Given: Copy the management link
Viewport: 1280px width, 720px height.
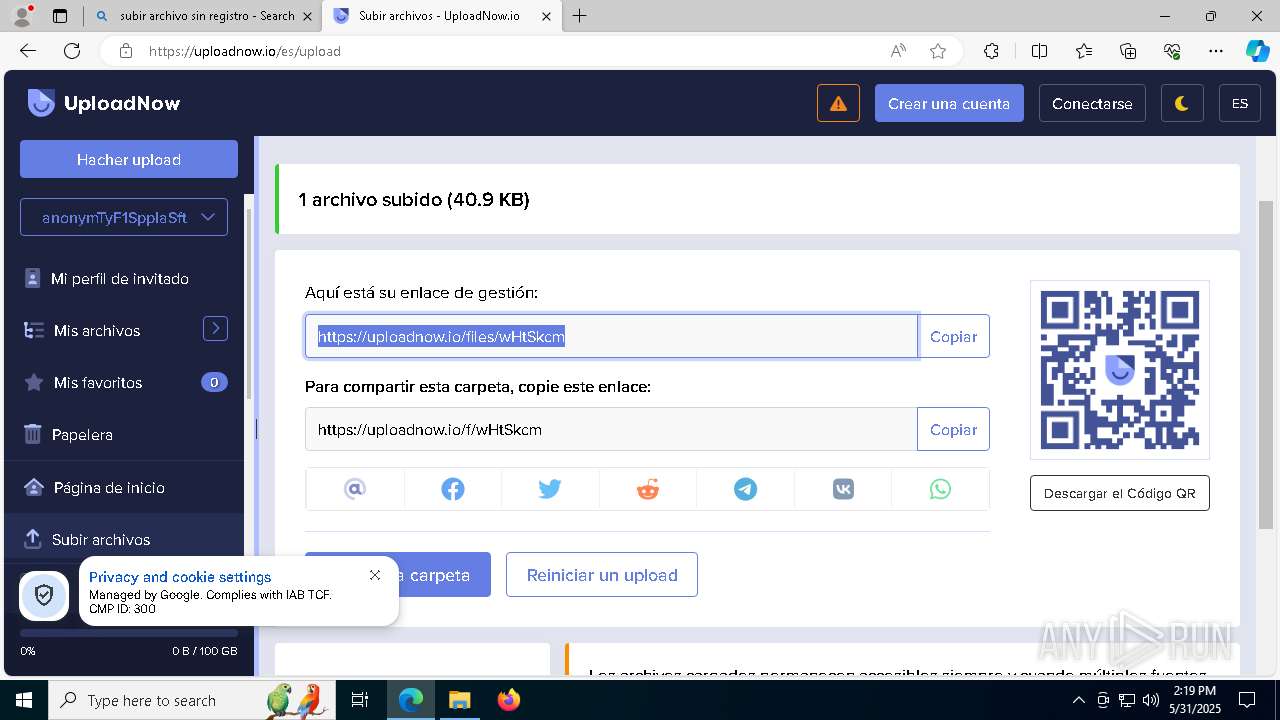Looking at the screenshot, I should click(953, 336).
